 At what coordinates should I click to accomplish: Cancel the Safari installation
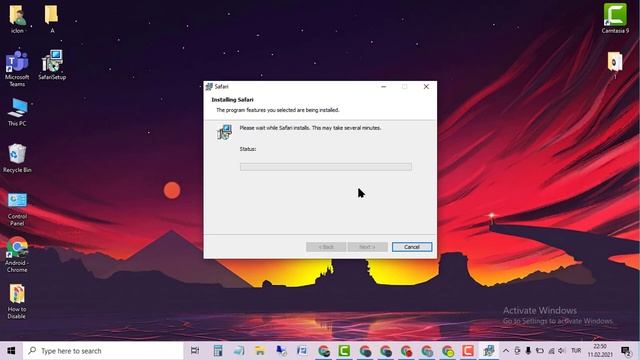[x=412, y=247]
